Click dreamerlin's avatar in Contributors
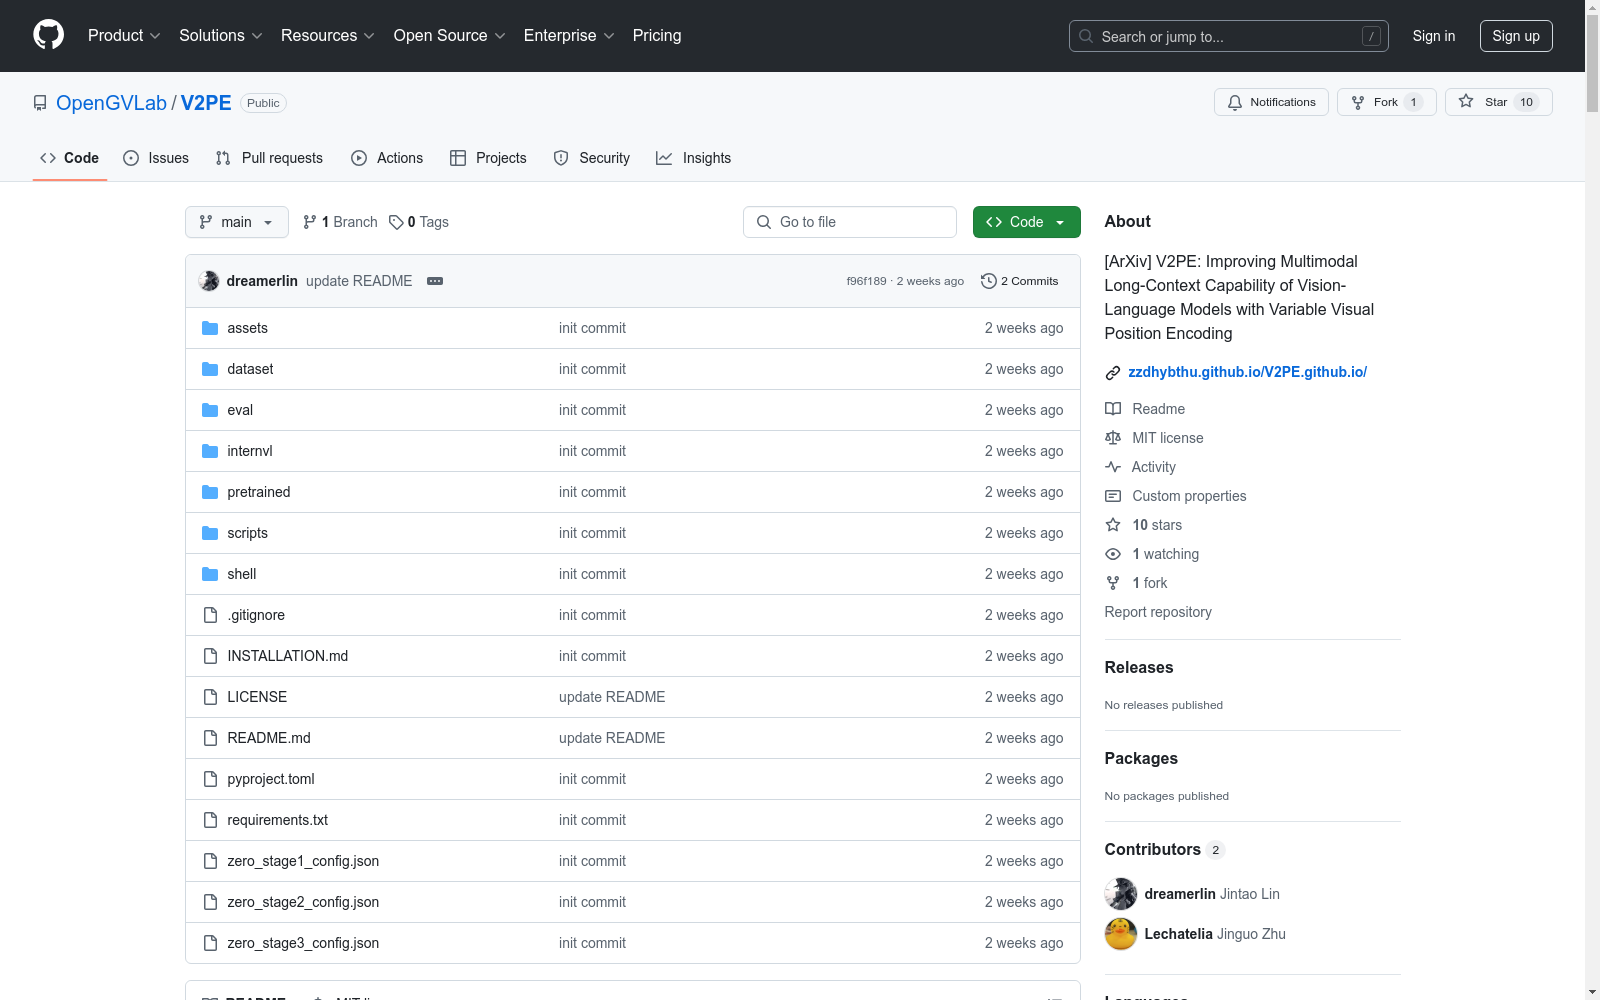1600x1000 pixels. pos(1121,894)
